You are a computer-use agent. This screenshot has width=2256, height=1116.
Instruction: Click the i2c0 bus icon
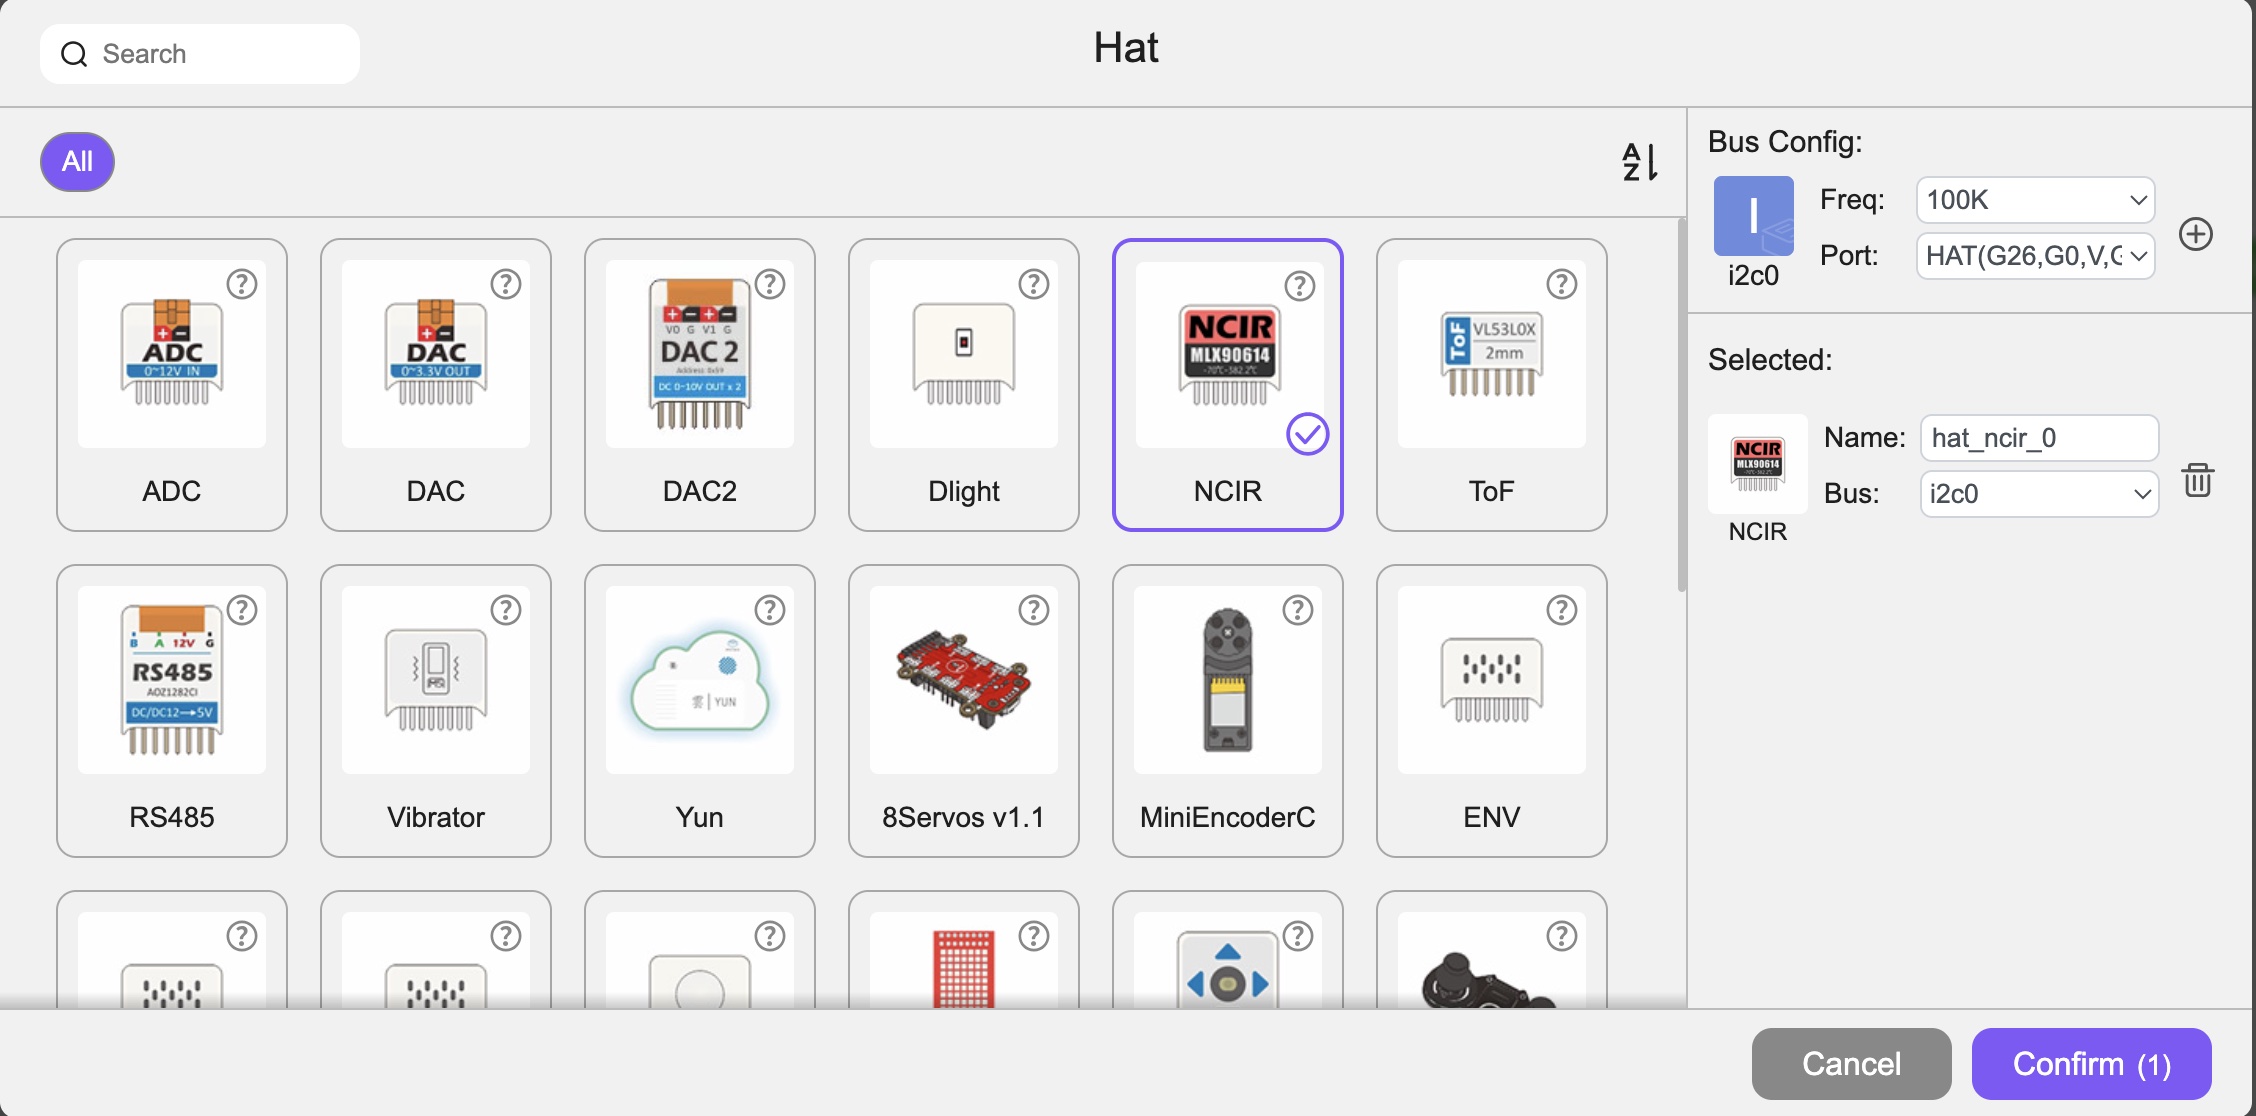[x=1754, y=216]
